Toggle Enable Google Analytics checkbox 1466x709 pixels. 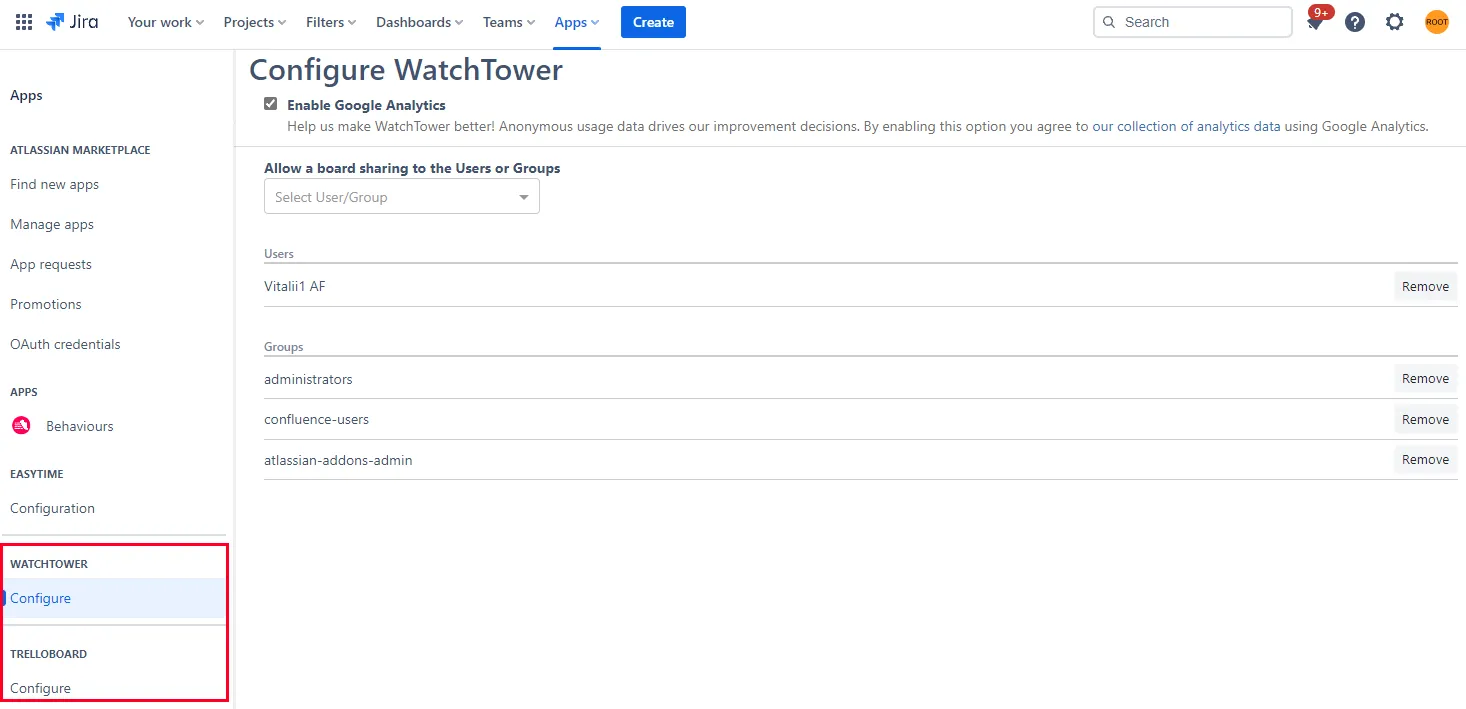[270, 104]
